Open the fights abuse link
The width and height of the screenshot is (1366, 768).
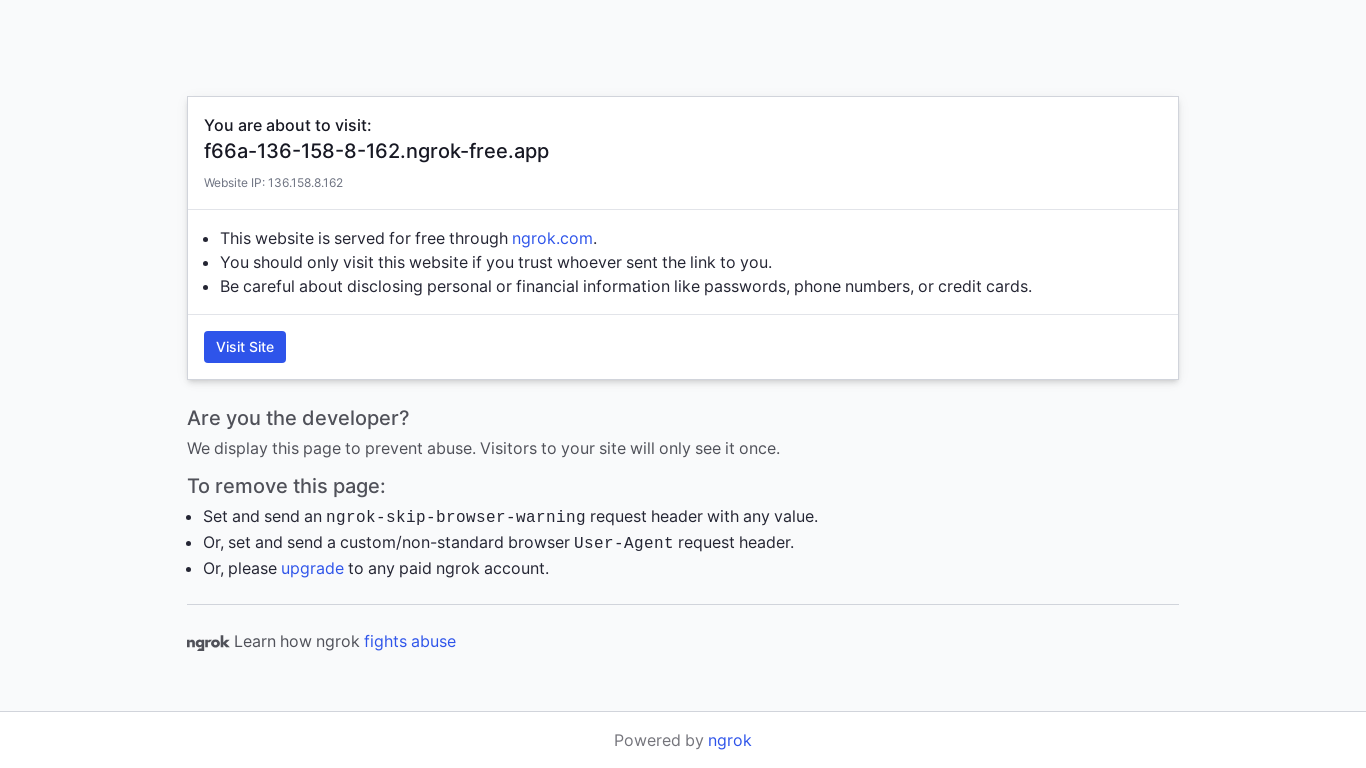410,641
